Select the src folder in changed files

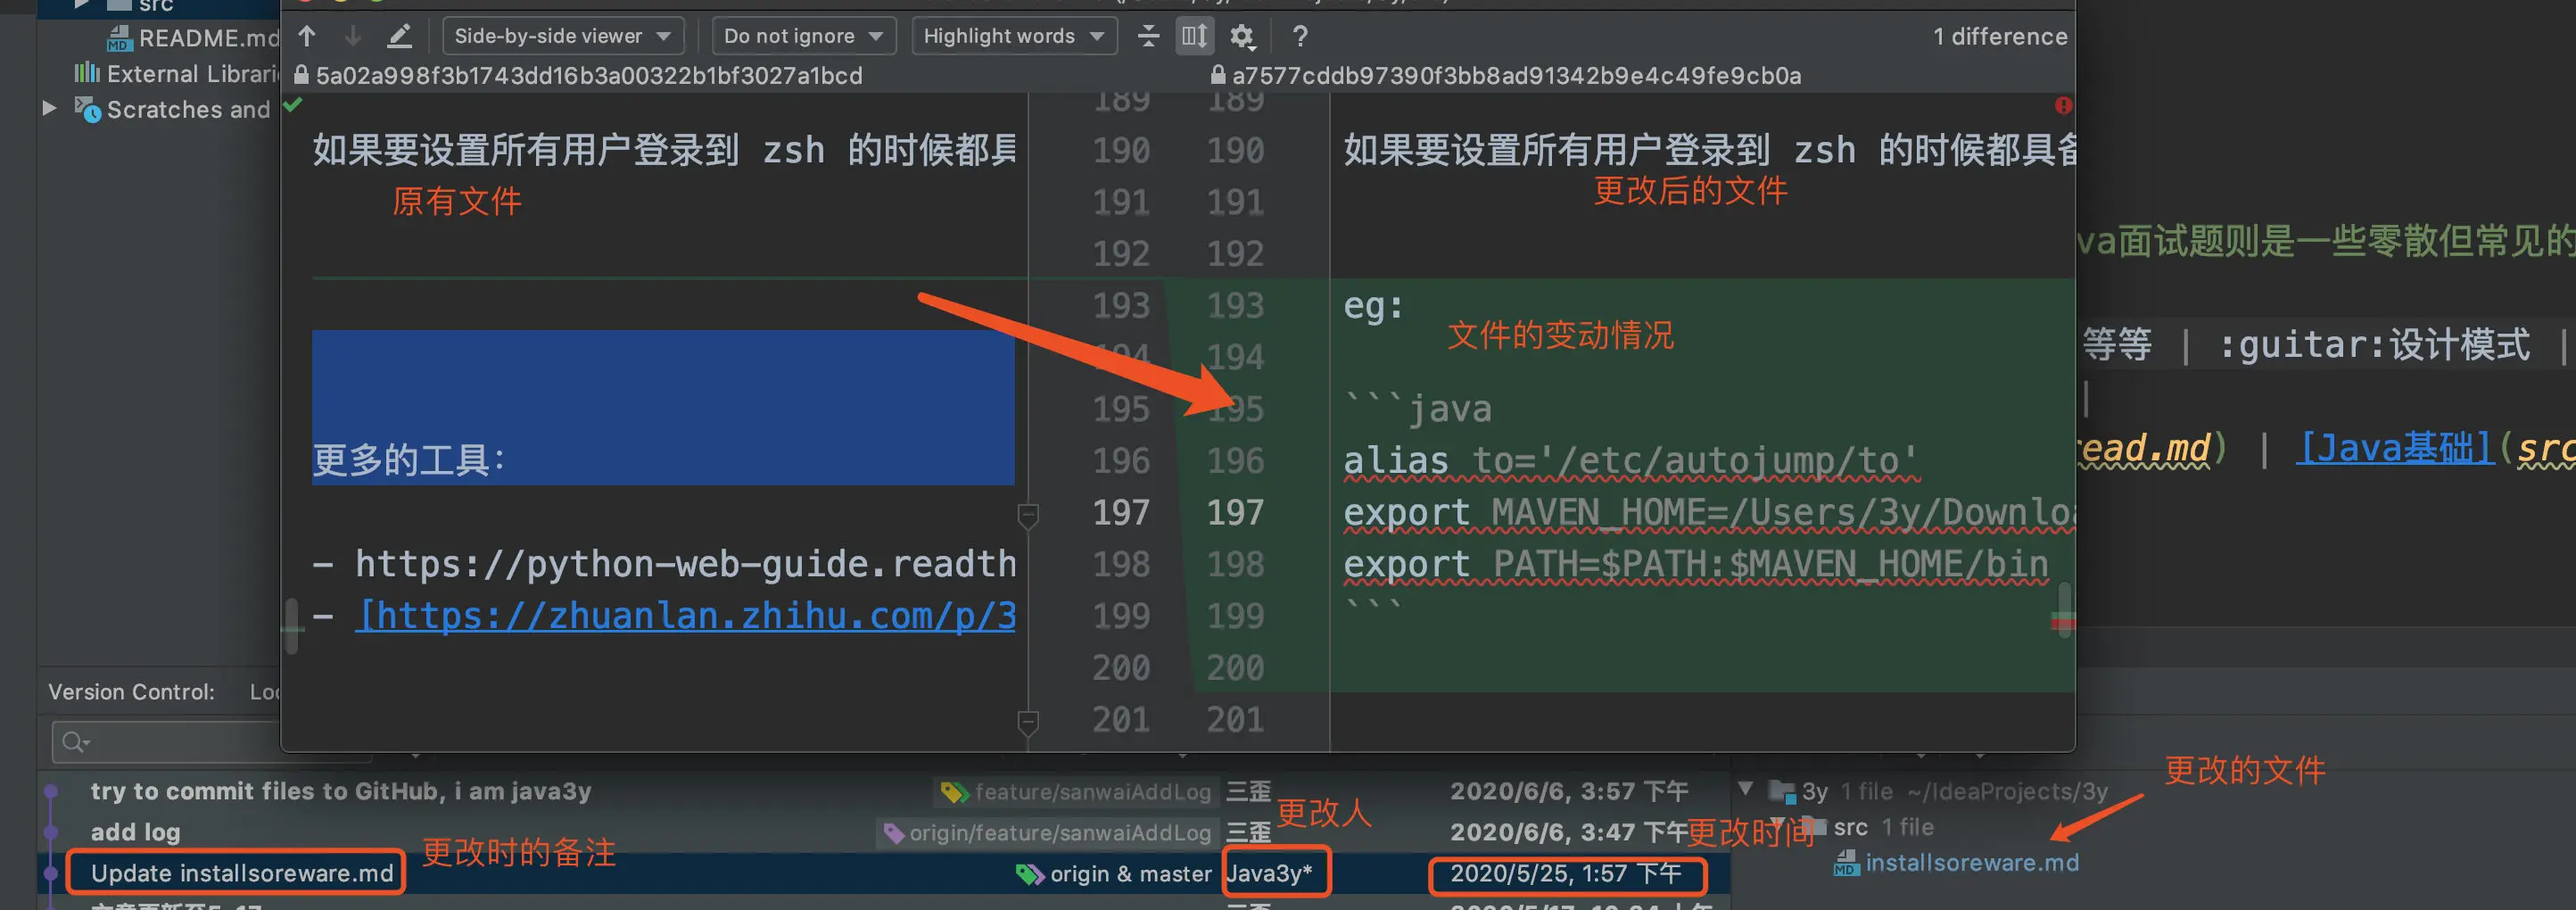[x=1850, y=827]
